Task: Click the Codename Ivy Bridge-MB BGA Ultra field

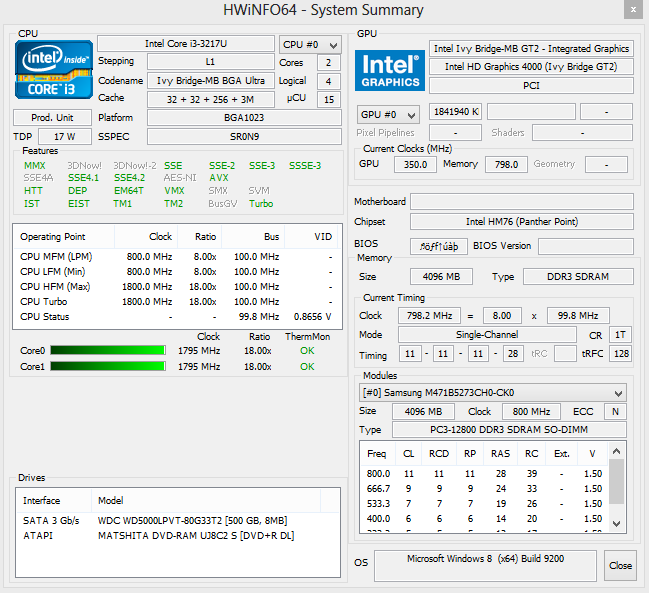Action: click(x=211, y=81)
